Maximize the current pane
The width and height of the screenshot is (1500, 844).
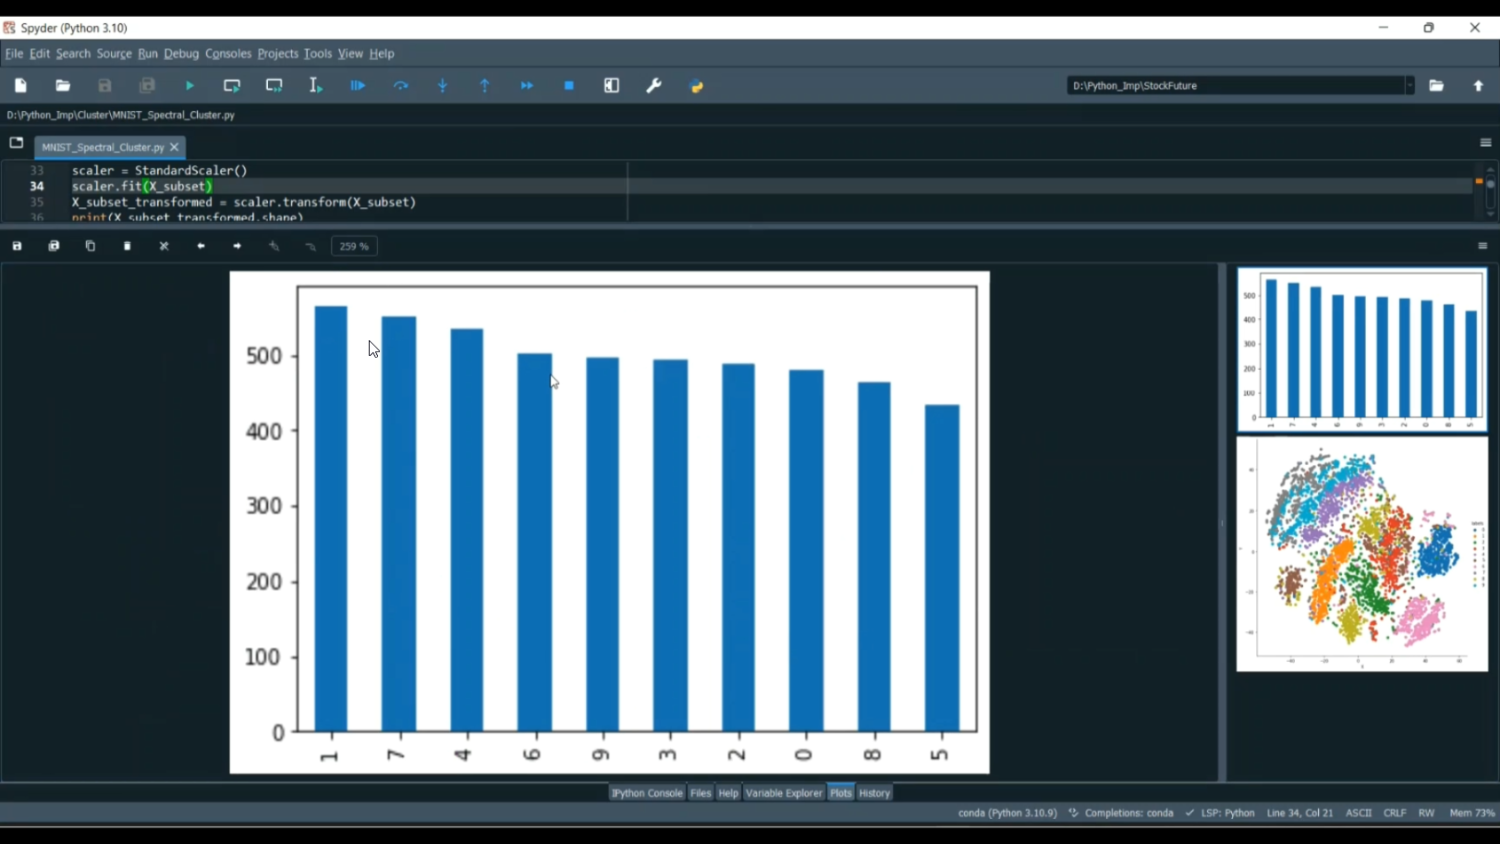coord(612,86)
